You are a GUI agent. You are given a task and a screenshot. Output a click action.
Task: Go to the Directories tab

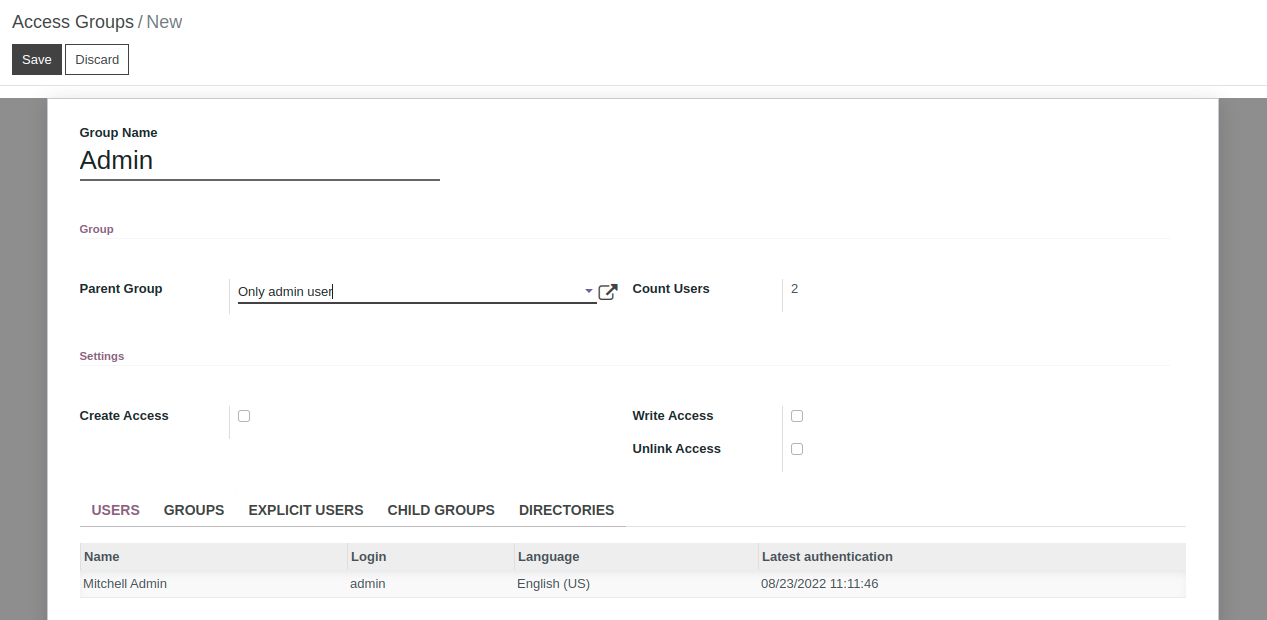tap(566, 510)
